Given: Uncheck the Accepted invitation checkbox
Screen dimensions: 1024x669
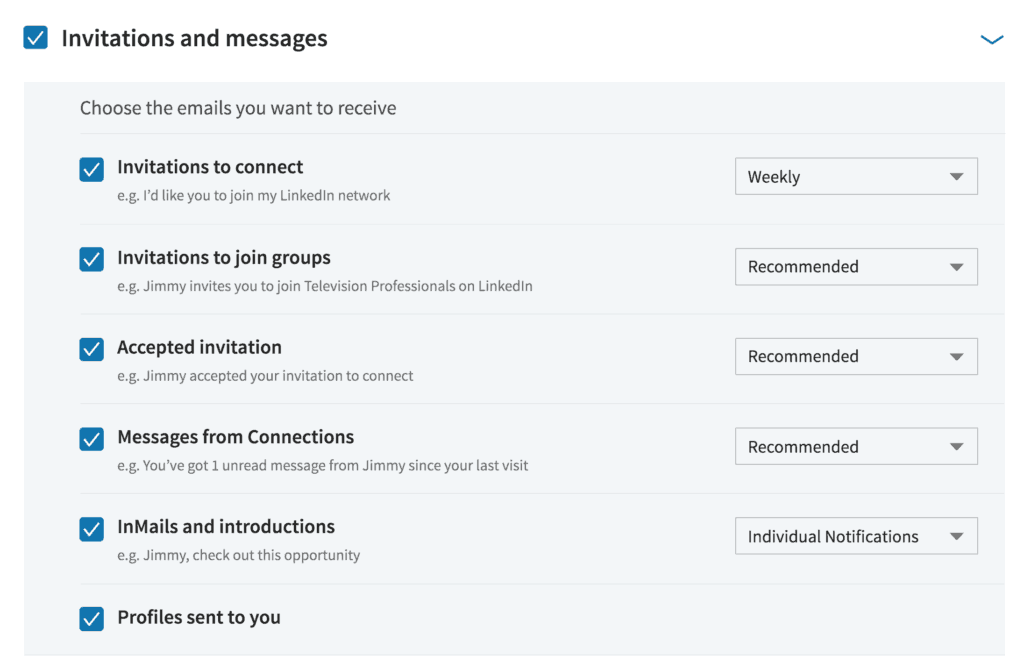Looking at the screenshot, I should [91, 349].
